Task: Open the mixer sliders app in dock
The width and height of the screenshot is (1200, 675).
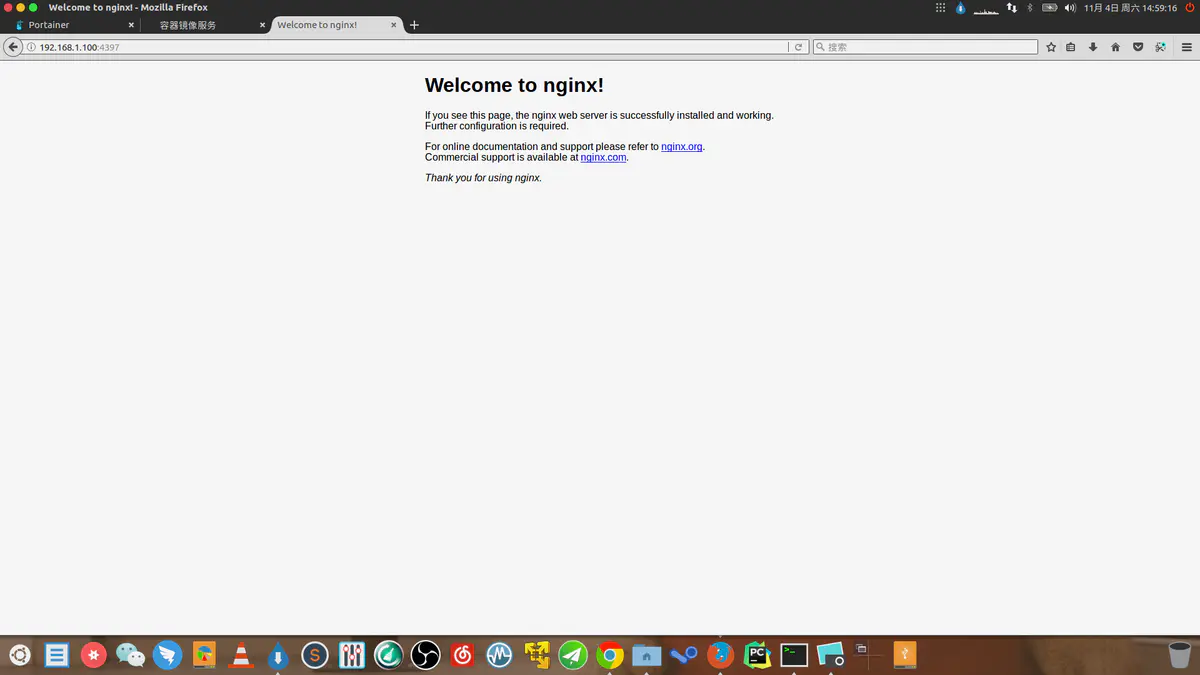Action: (x=351, y=655)
